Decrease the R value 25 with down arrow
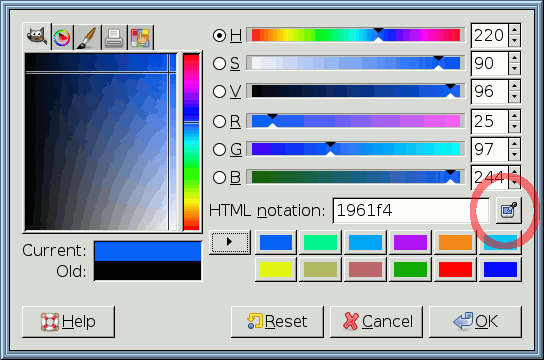The width and height of the screenshot is (544, 360). 515,127
